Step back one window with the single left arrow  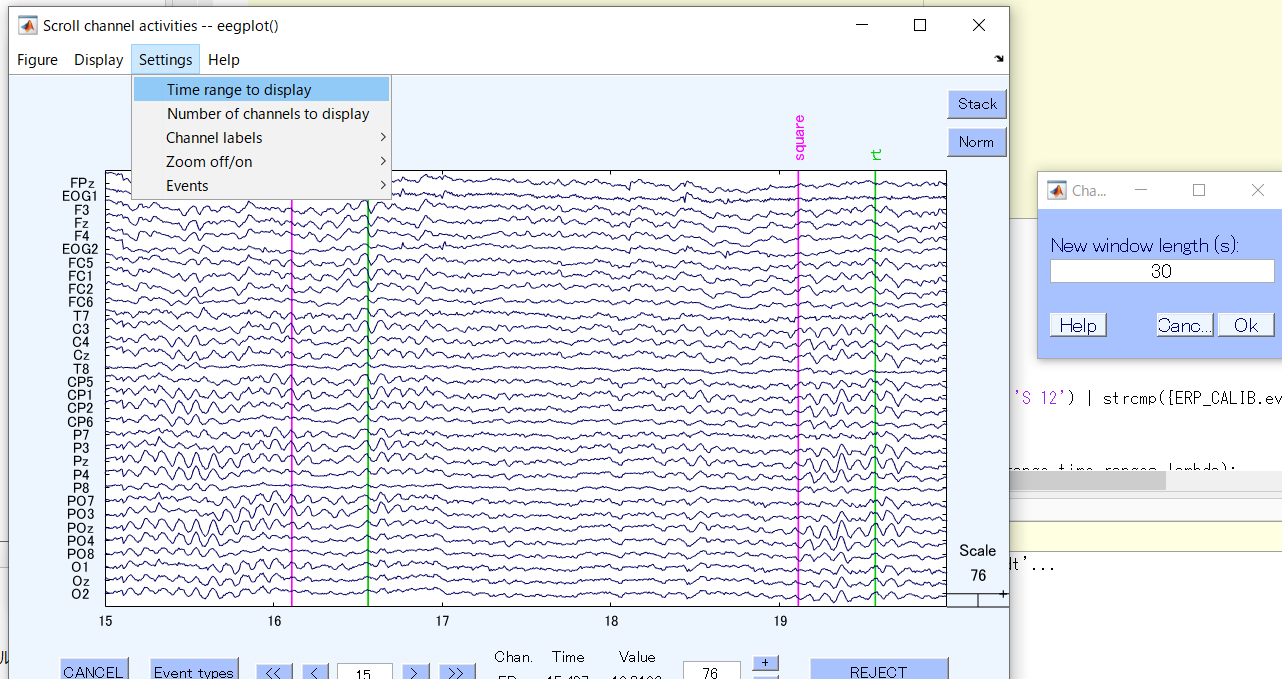click(315, 672)
